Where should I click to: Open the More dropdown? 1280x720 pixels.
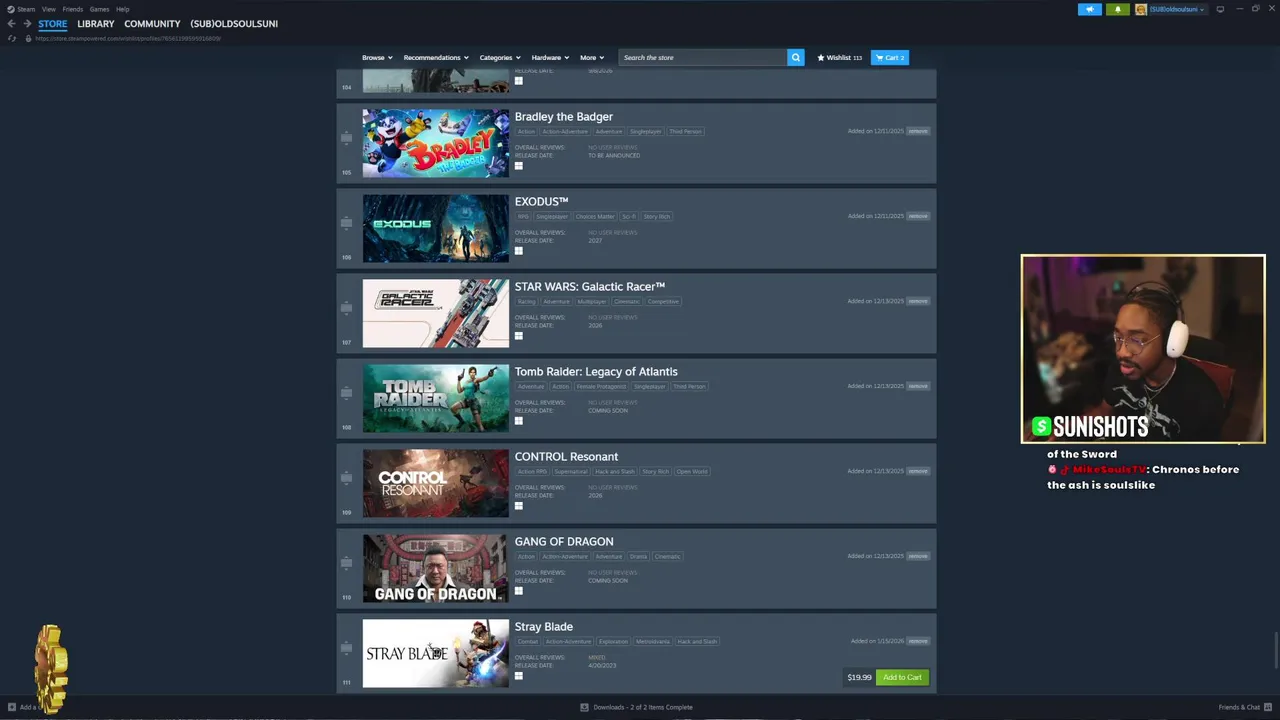click(592, 57)
